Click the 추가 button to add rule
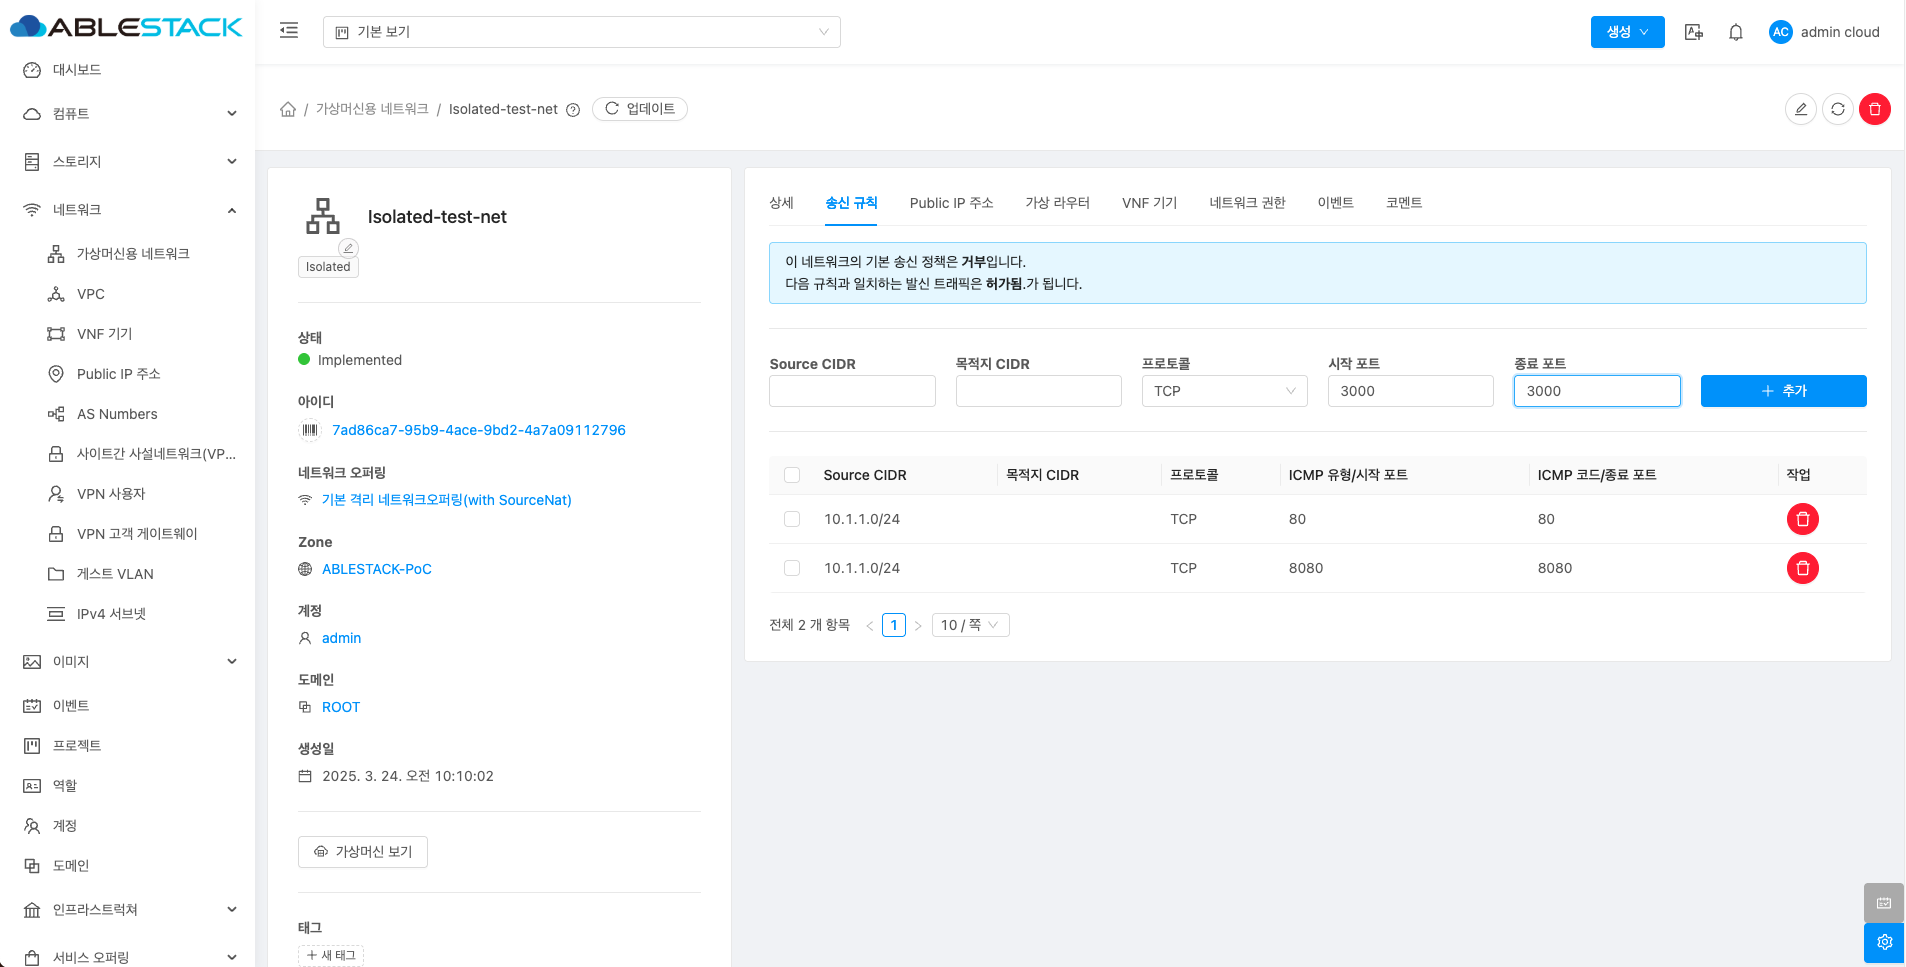Viewport: 1906px width, 967px height. click(1783, 391)
